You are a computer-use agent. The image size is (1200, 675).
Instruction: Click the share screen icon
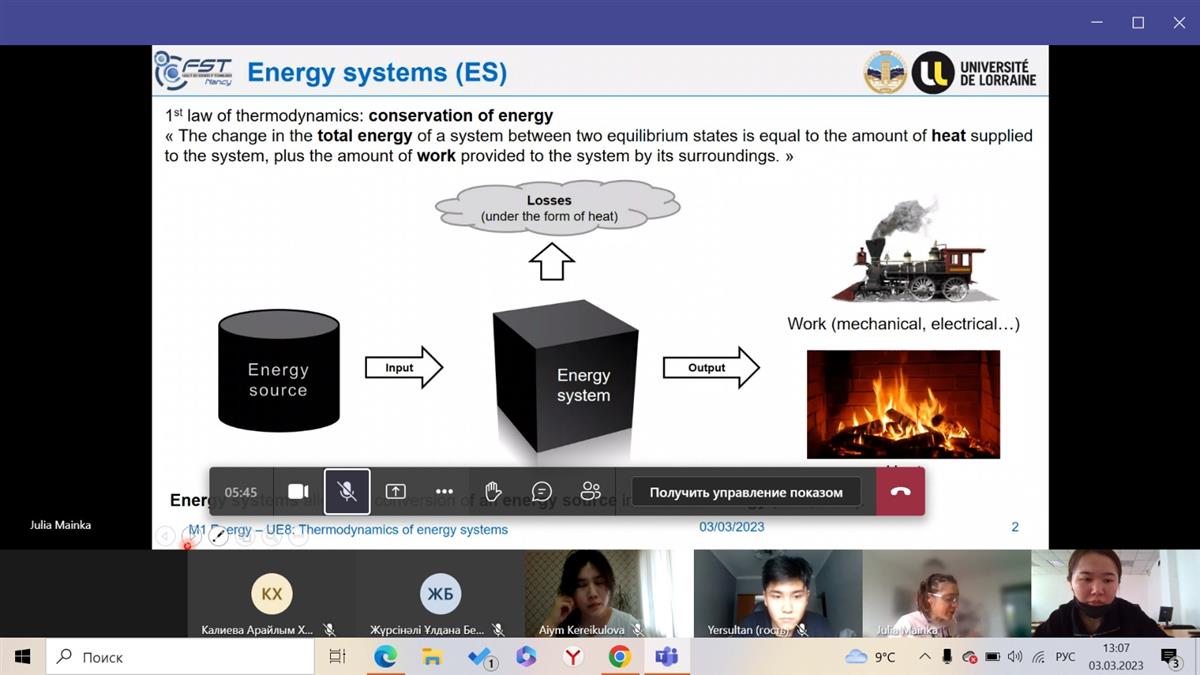396,492
